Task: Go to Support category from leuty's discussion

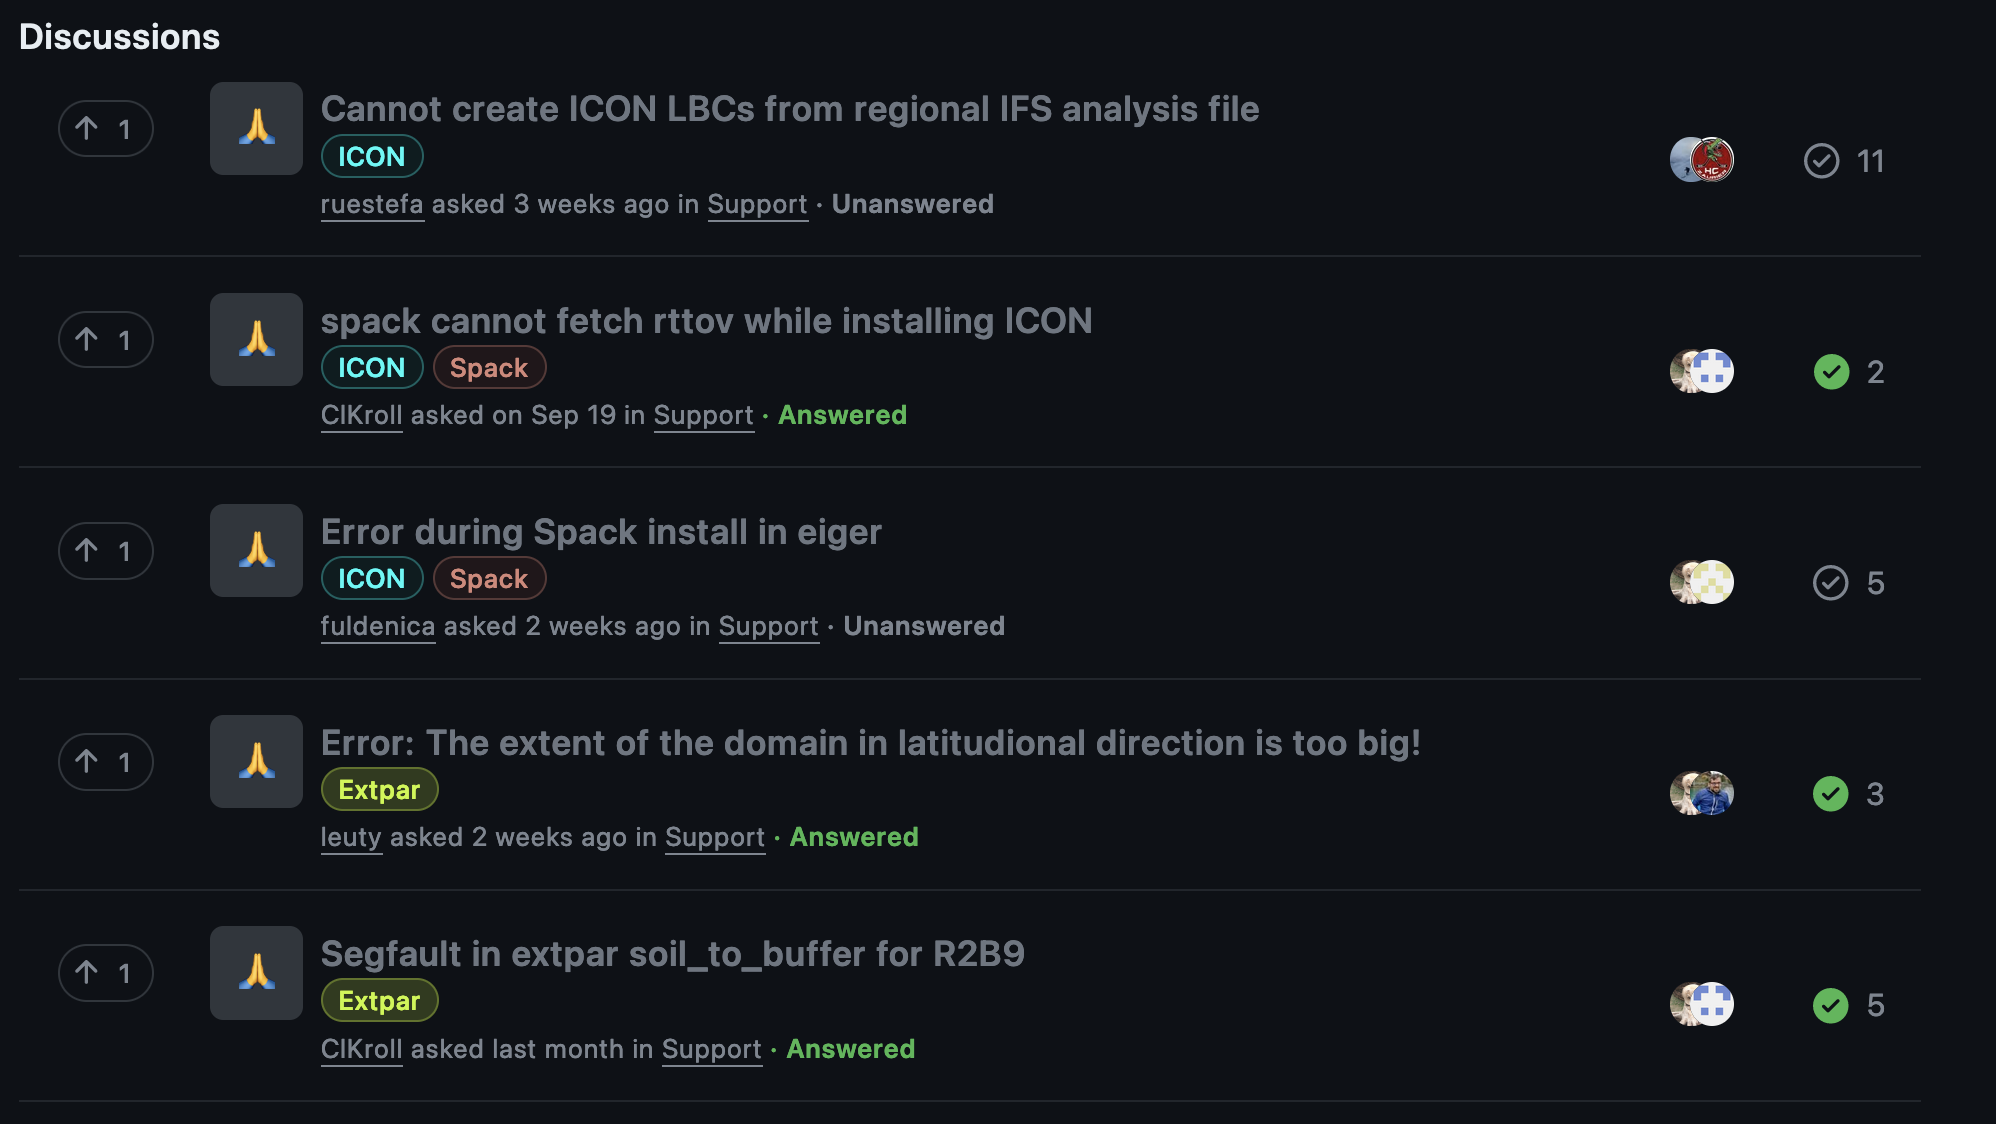Action: click(x=714, y=837)
